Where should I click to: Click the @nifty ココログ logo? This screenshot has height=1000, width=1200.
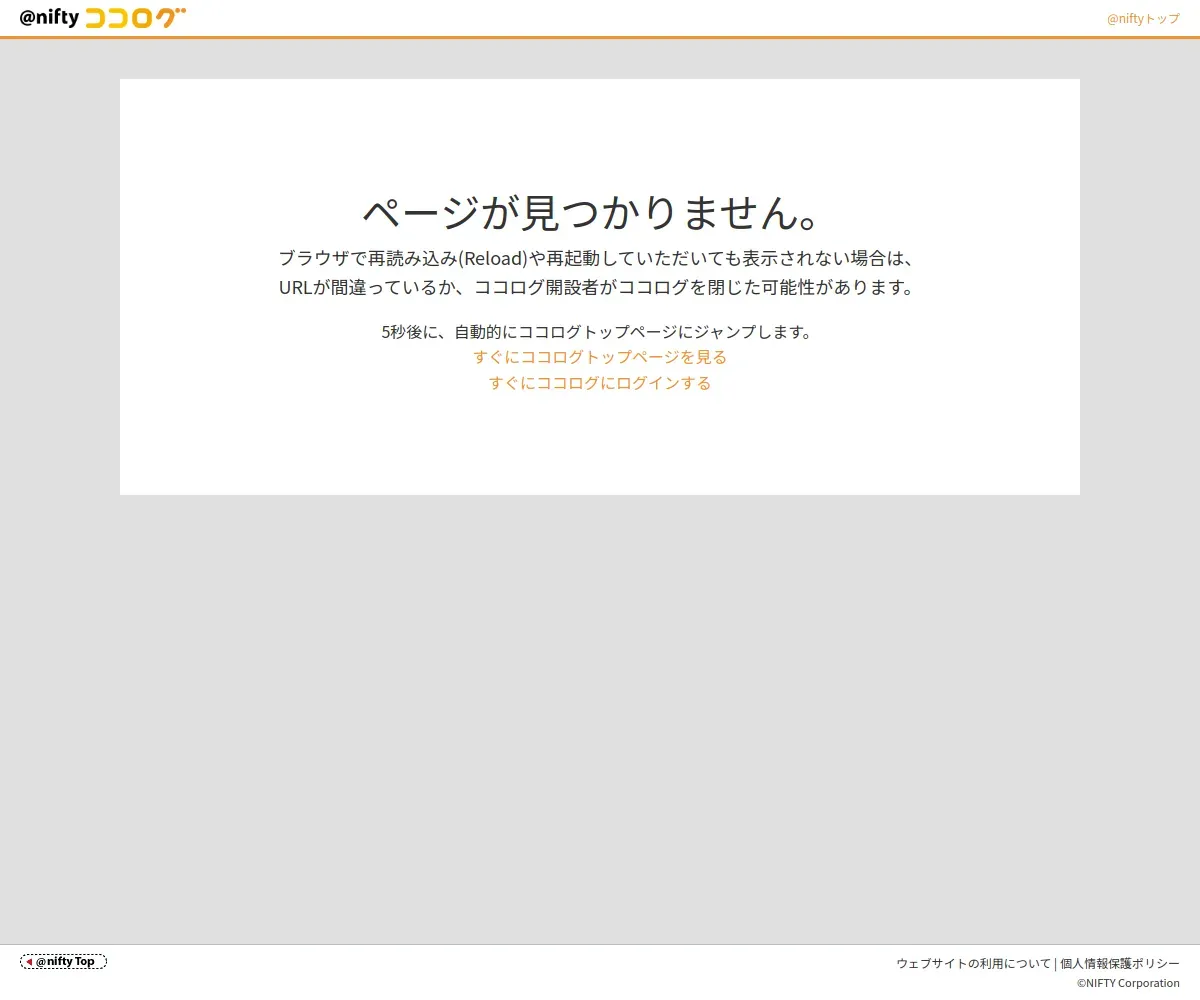[x=103, y=17]
